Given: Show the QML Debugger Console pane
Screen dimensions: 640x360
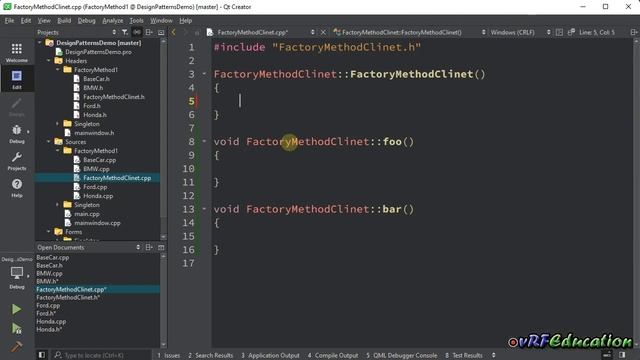Looking at the screenshot, I should 402,355.
